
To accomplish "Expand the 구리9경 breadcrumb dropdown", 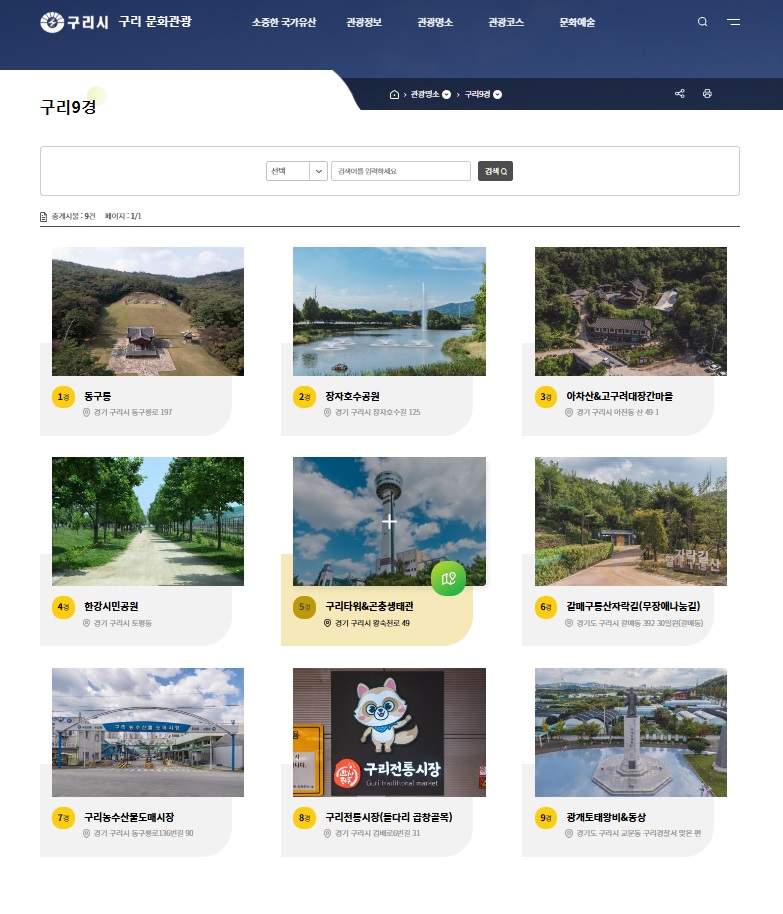I will click(497, 95).
